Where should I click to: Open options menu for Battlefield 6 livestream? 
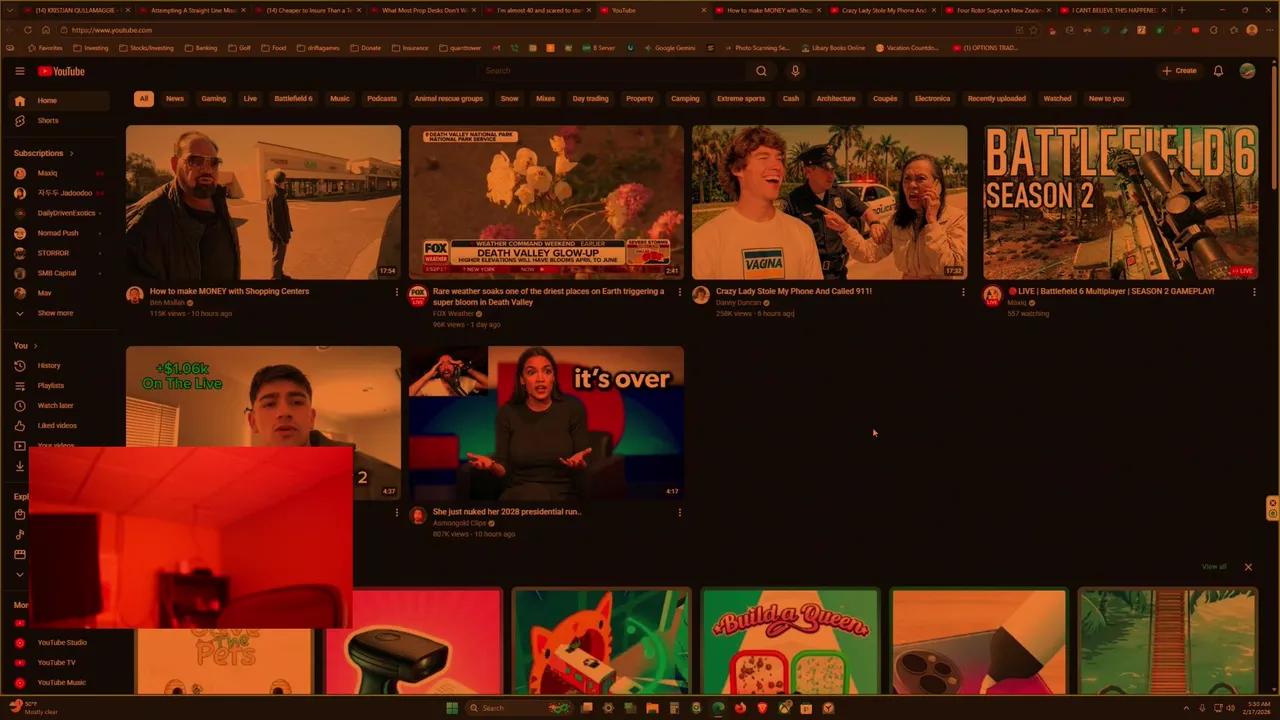[x=1254, y=292]
